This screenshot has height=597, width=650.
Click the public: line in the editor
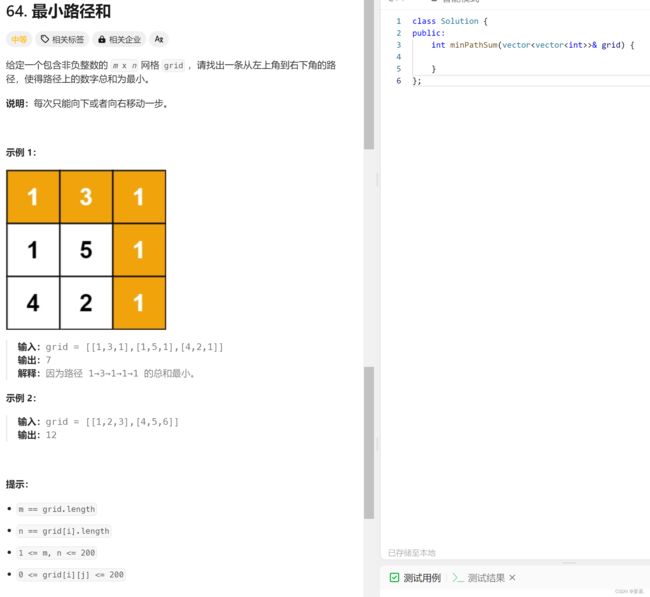click(428, 33)
